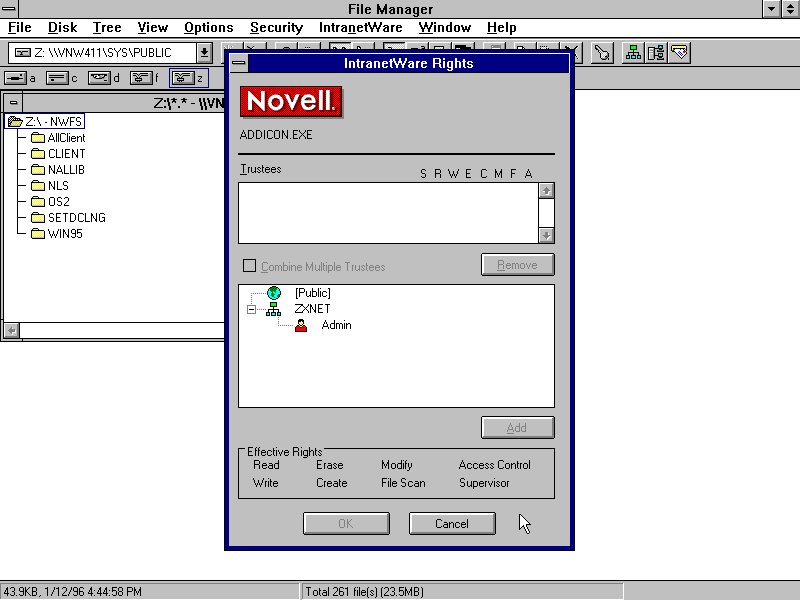800x600 pixels.
Task: Click the OS2 folder icon
Action: [x=38, y=202]
